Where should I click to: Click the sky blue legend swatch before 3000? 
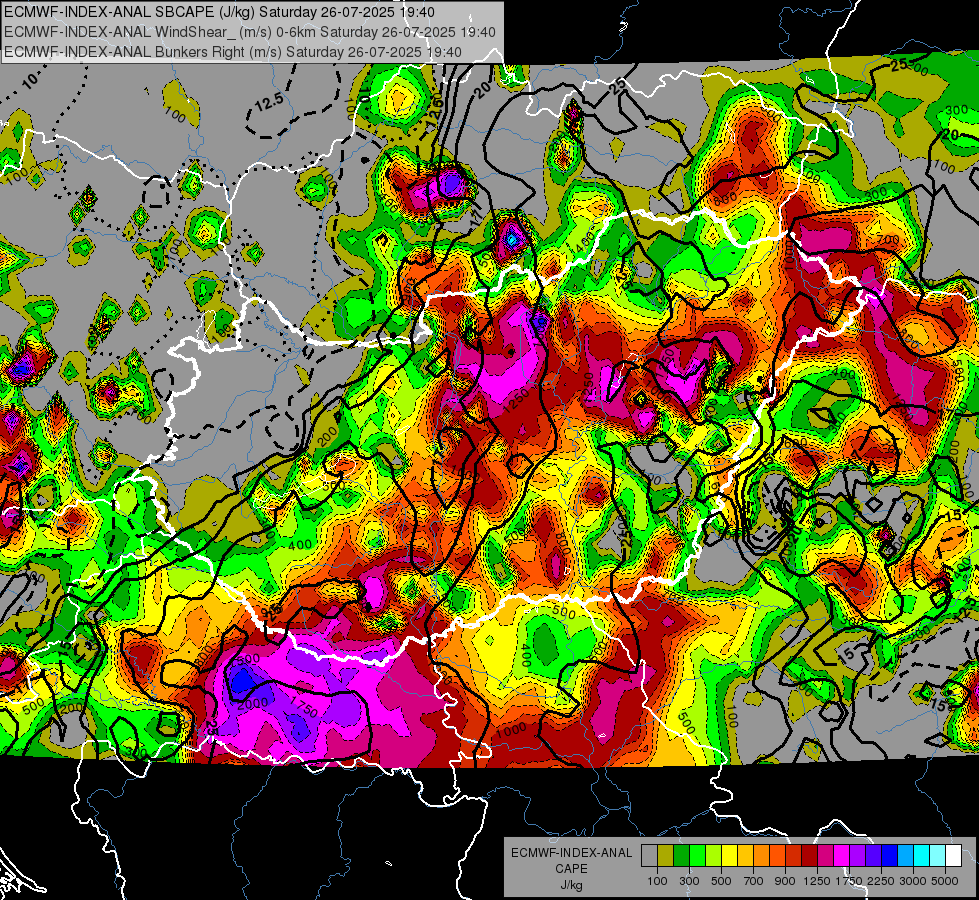pos(906,855)
